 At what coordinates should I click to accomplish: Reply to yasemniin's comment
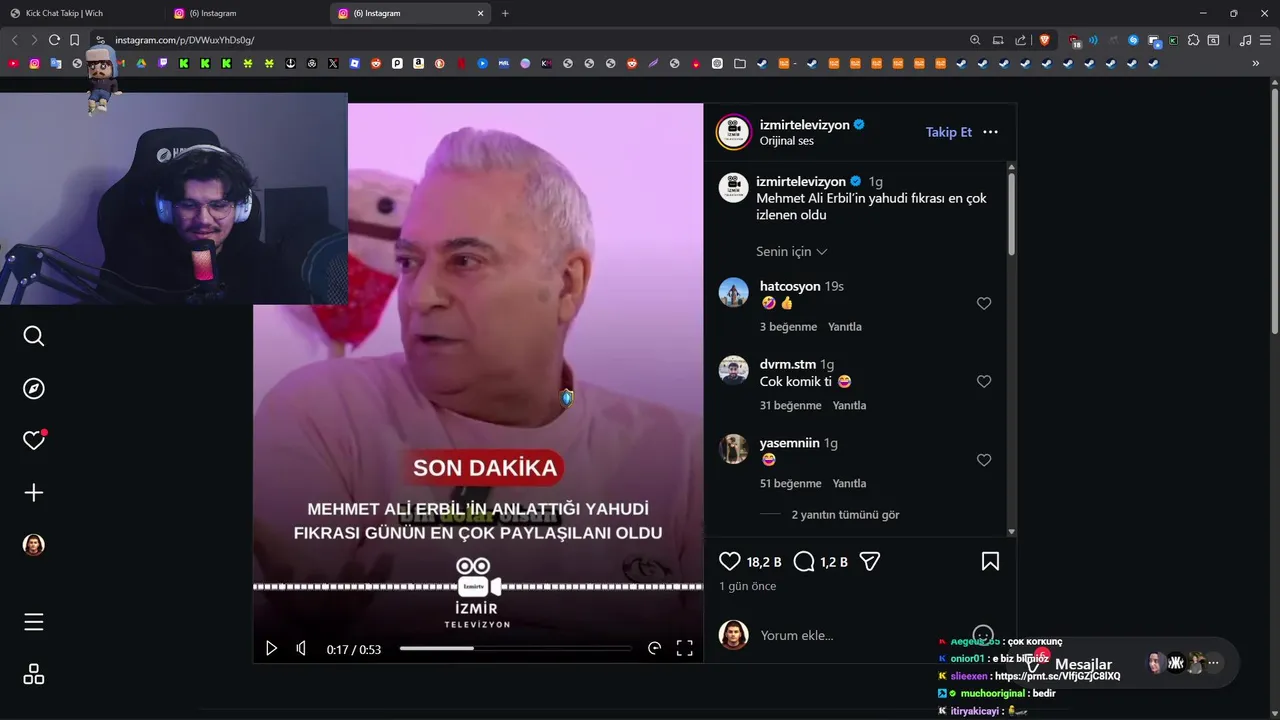coord(849,483)
